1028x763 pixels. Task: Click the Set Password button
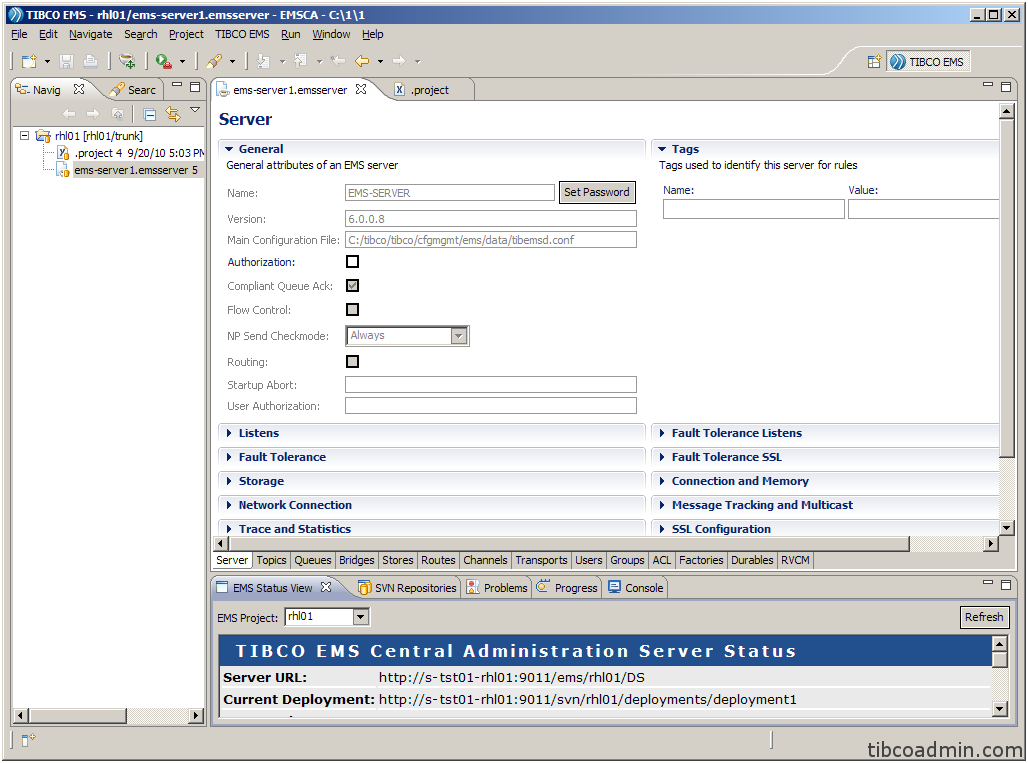point(597,192)
